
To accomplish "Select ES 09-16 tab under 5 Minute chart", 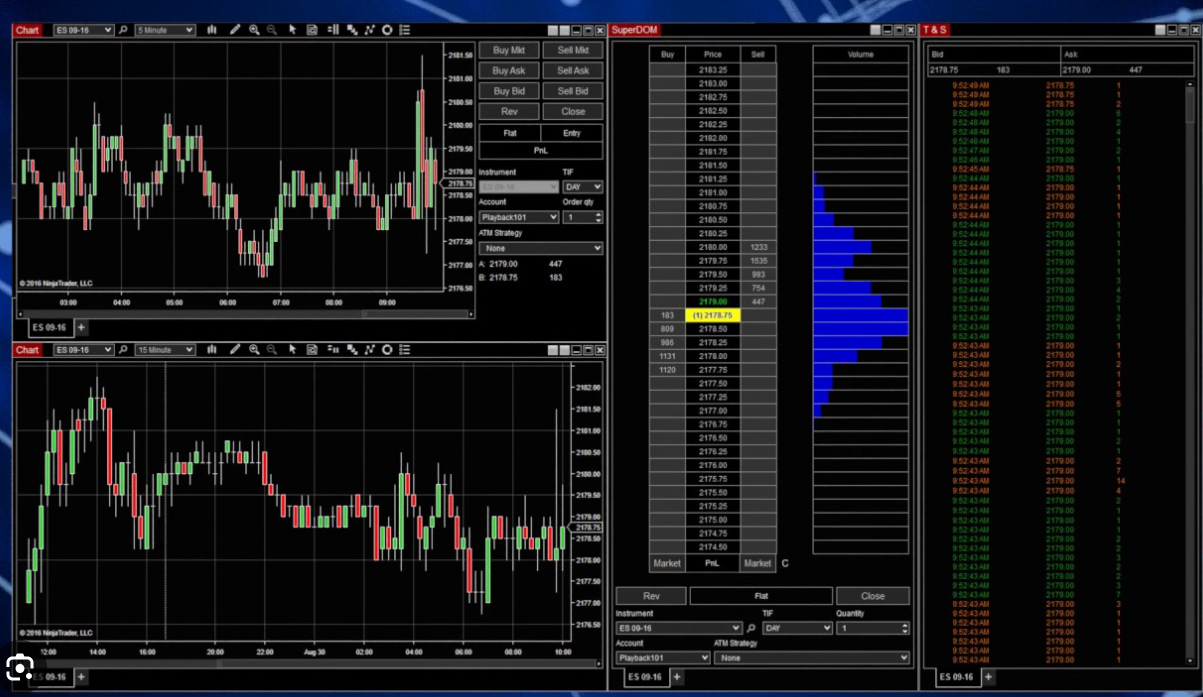I will pyautogui.click(x=49, y=327).
